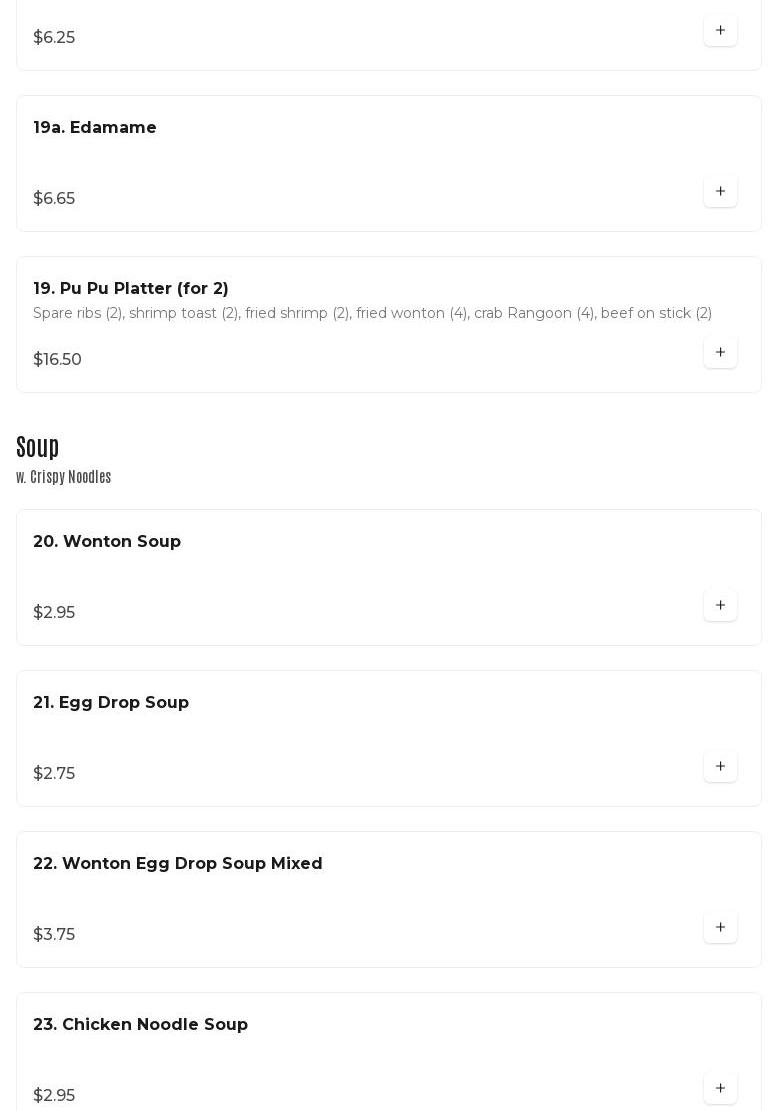Click the plus icon for Pu Pu Platter
The height and width of the screenshot is (1111, 778).
(x=720, y=352)
